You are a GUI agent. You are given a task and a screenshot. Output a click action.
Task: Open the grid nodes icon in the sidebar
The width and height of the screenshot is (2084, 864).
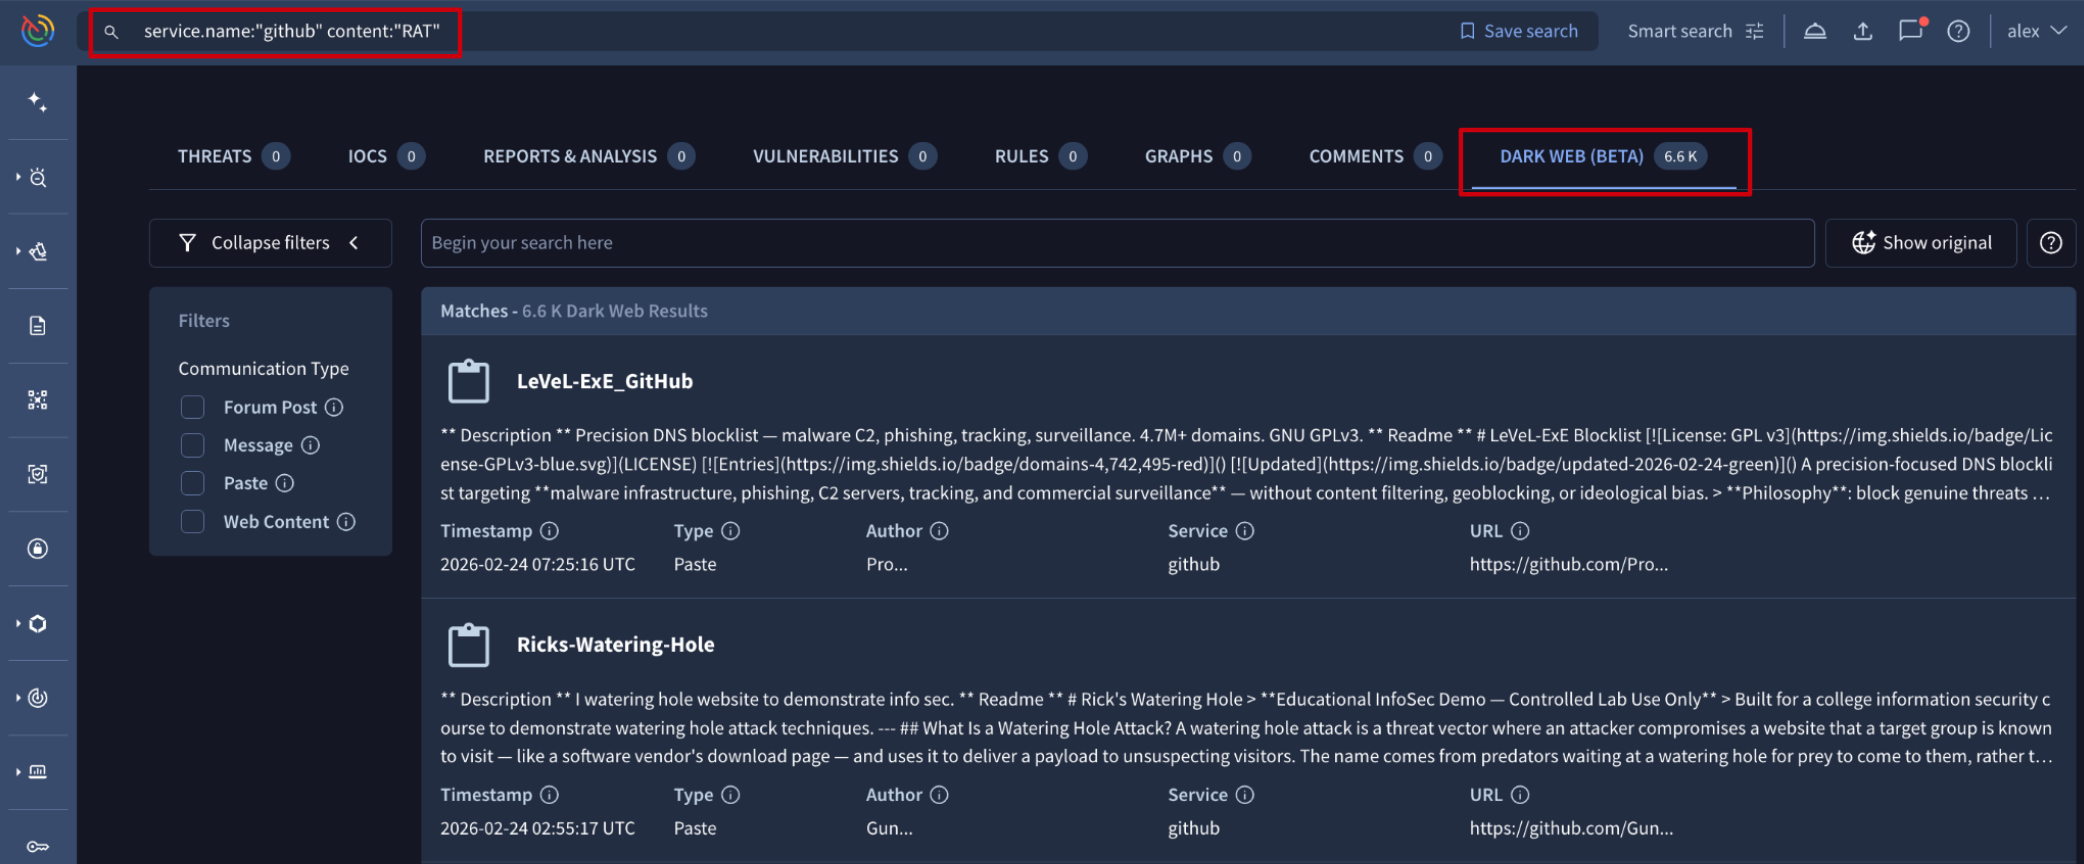tap(38, 400)
